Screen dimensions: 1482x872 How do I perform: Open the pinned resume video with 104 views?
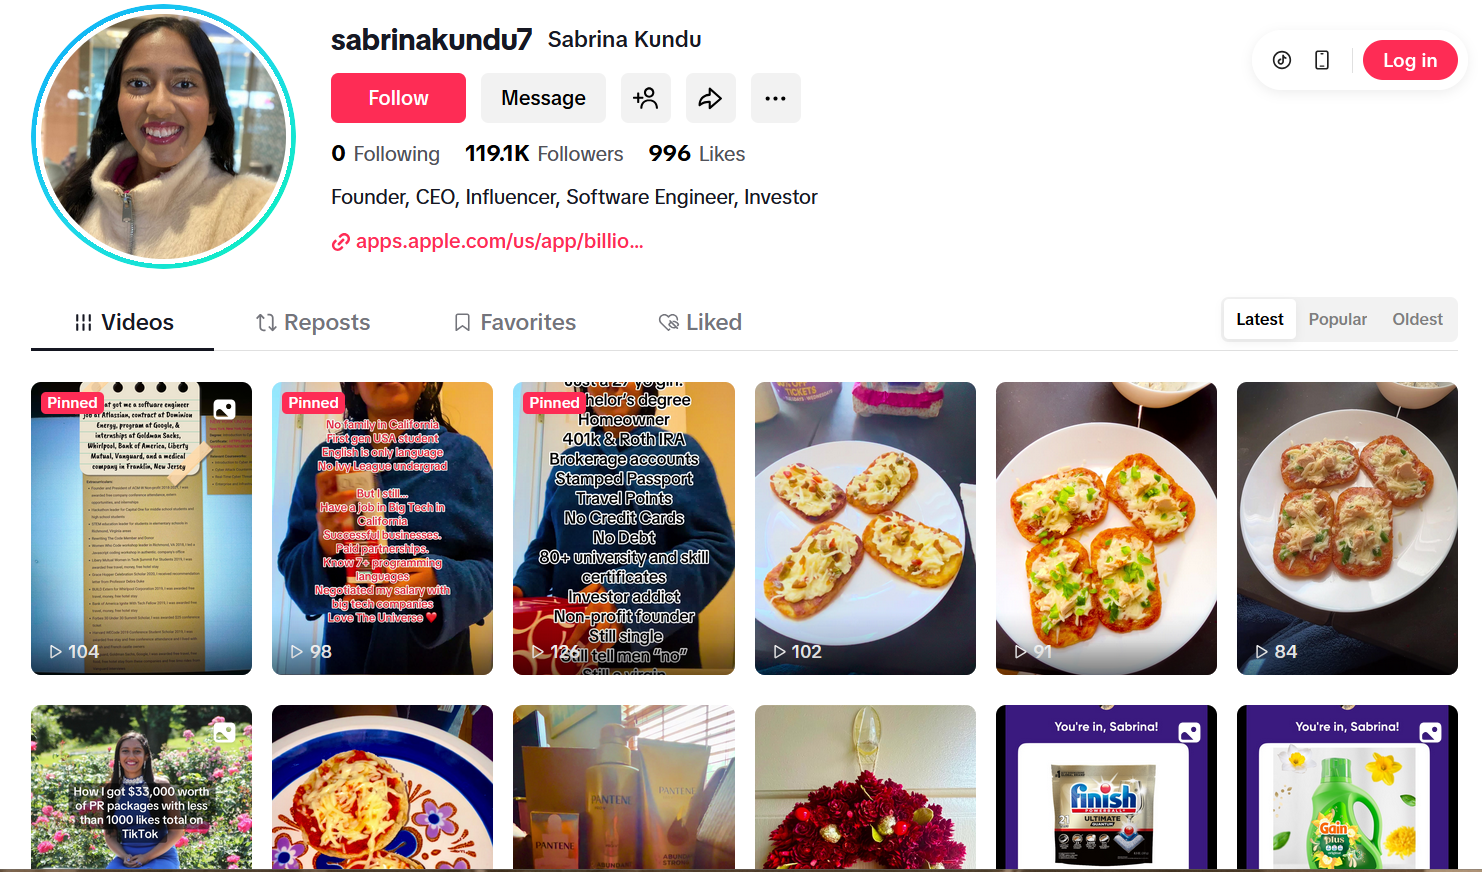click(141, 528)
